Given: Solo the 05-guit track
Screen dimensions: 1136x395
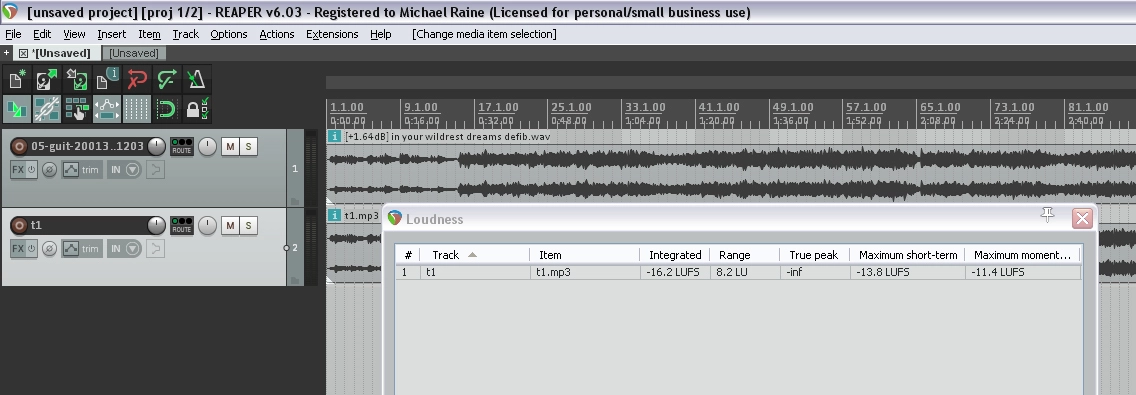Looking at the screenshot, I should tap(248, 146).
